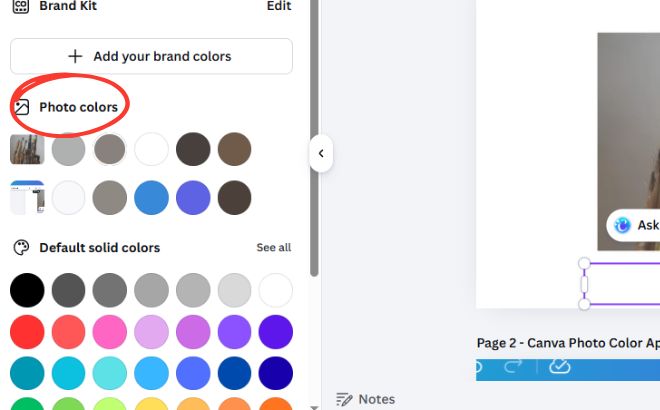
Task: Pick indigo swatch in screenshot photo row
Action: [x=193, y=197]
